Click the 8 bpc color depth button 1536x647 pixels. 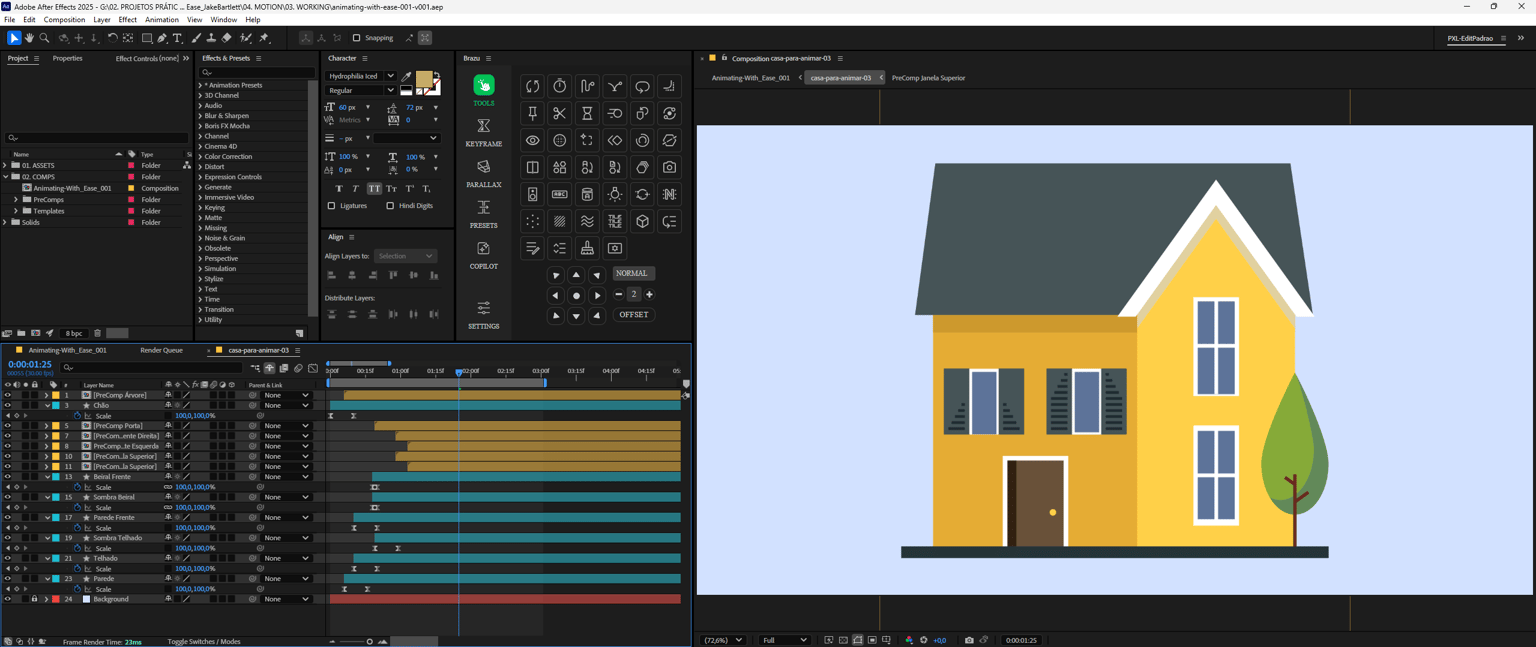pos(74,333)
